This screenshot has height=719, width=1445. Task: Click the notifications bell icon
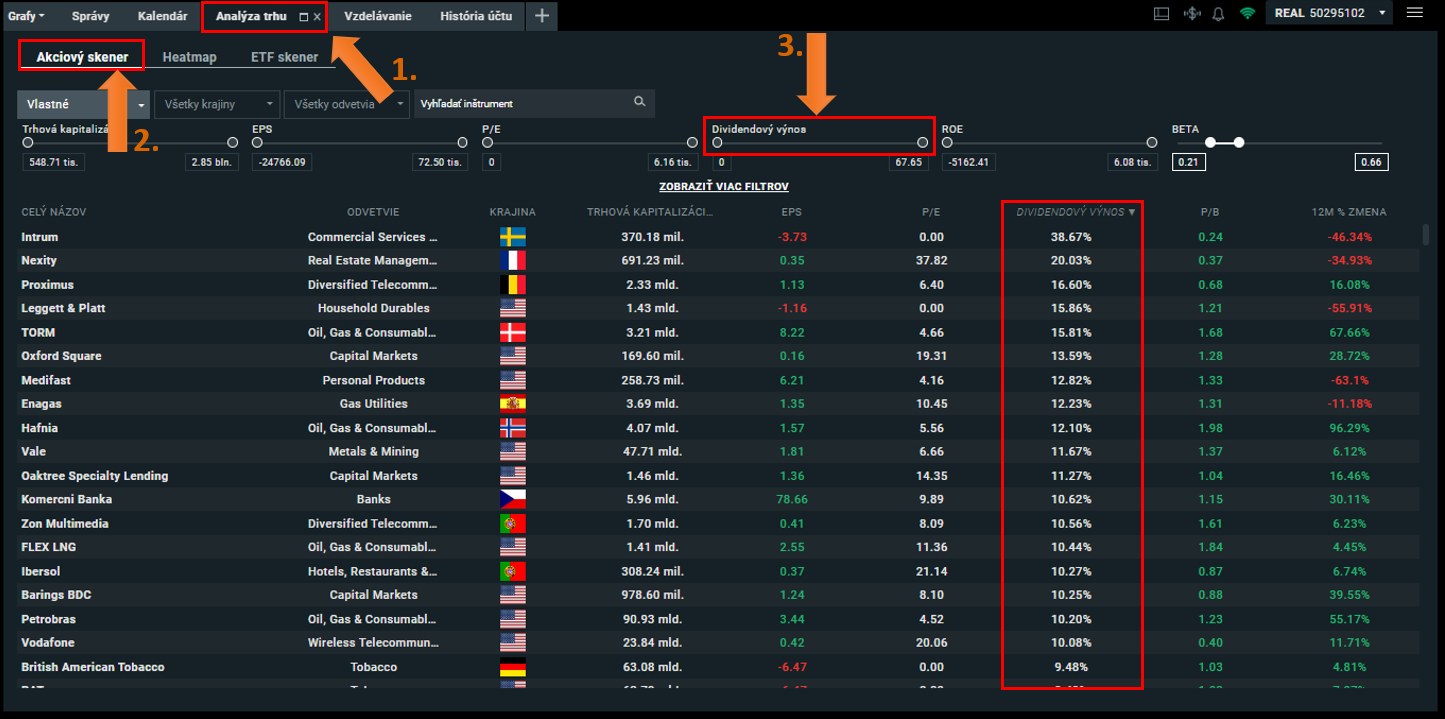click(1218, 14)
